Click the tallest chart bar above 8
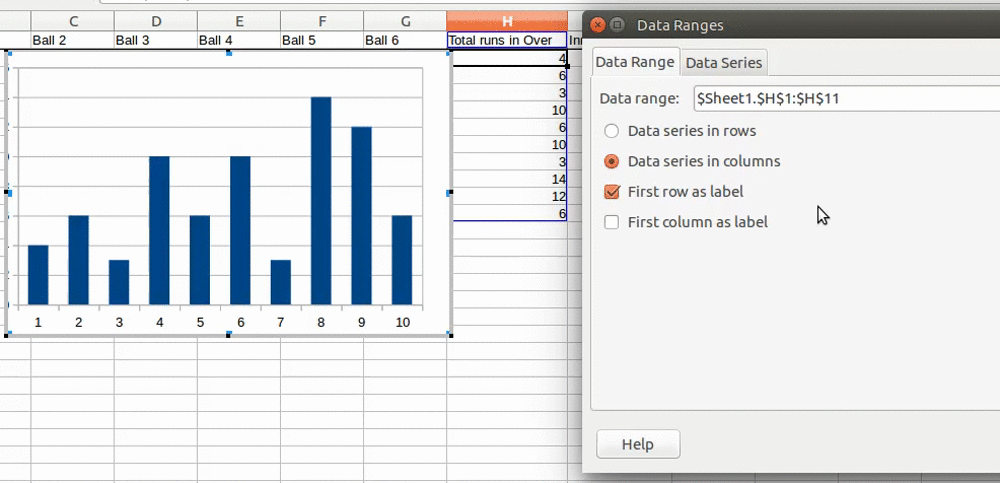This screenshot has width=1000, height=483. coord(321,200)
